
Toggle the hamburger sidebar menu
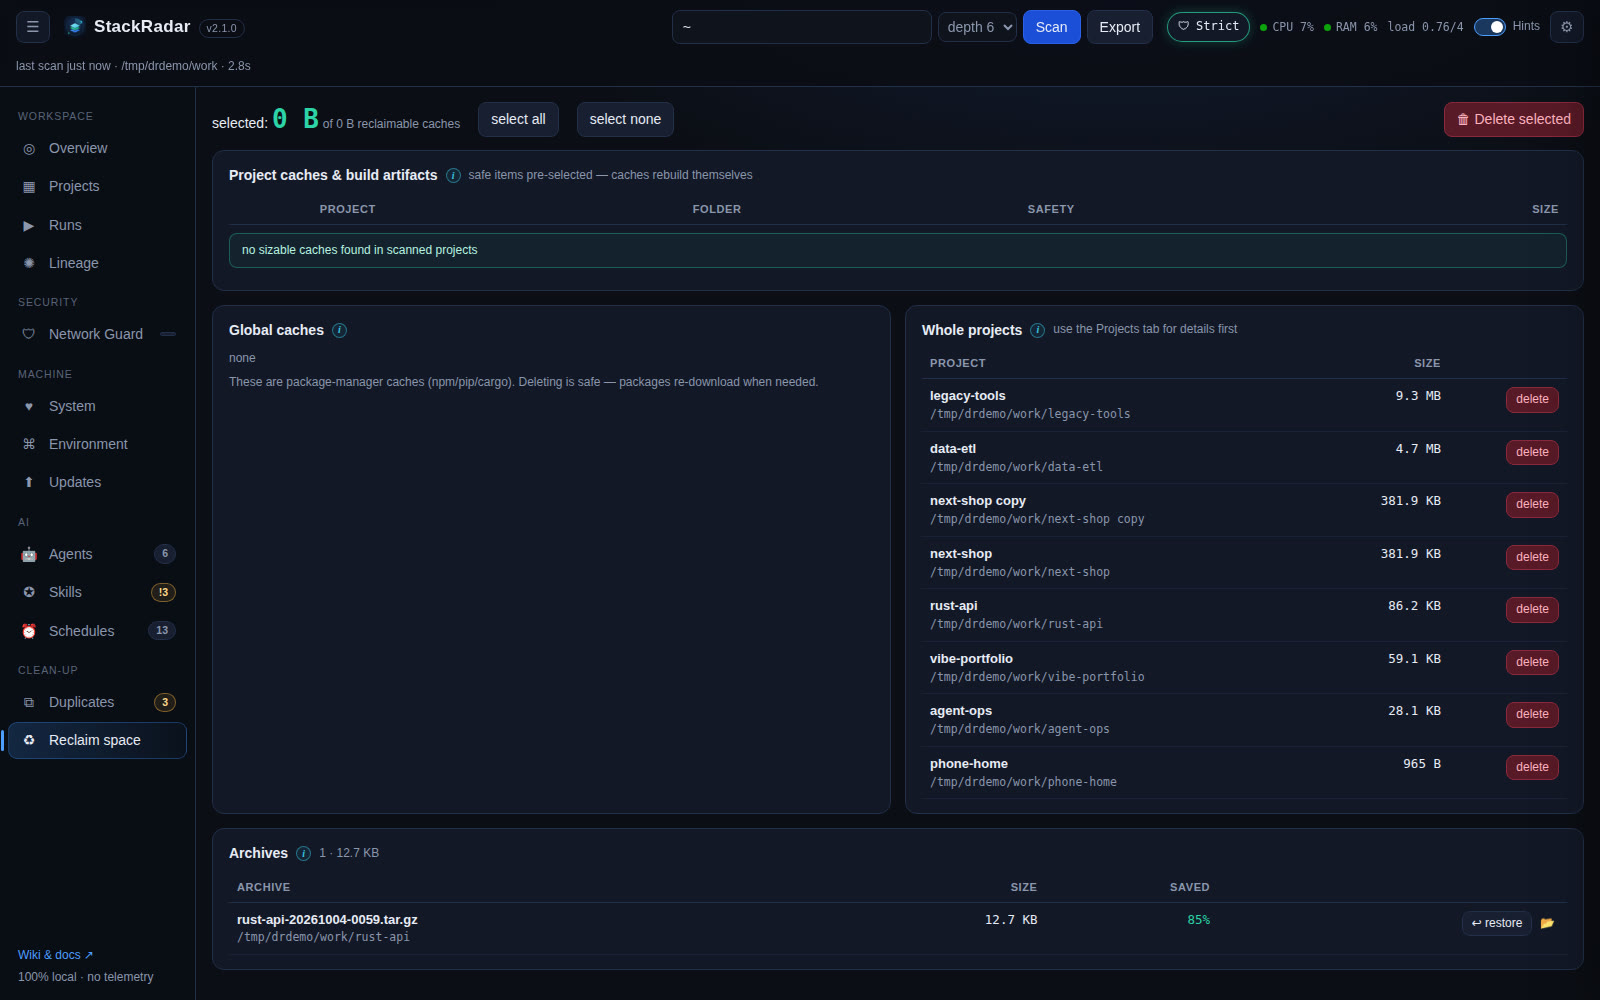coord(33,27)
